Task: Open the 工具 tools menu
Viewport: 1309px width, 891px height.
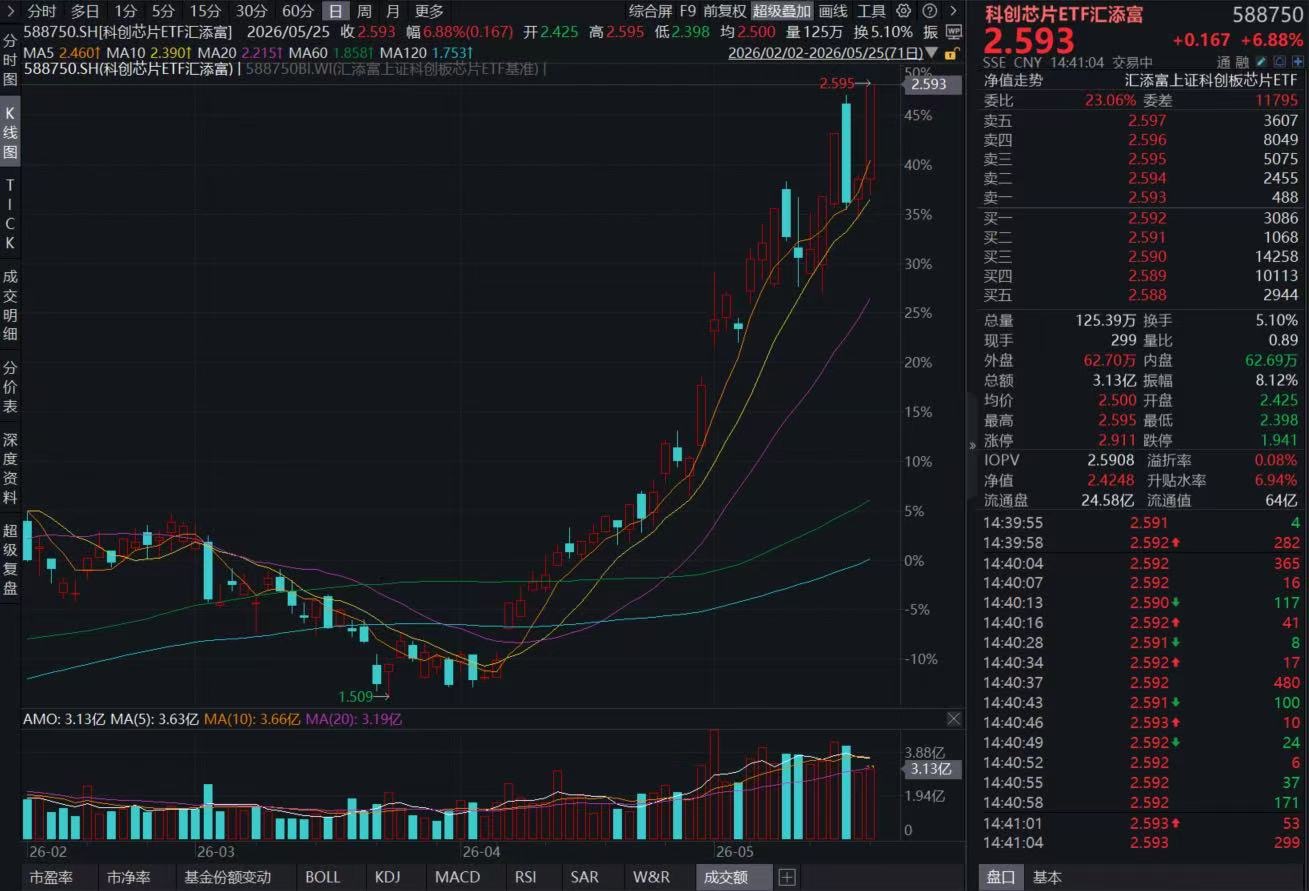Action: pos(872,11)
